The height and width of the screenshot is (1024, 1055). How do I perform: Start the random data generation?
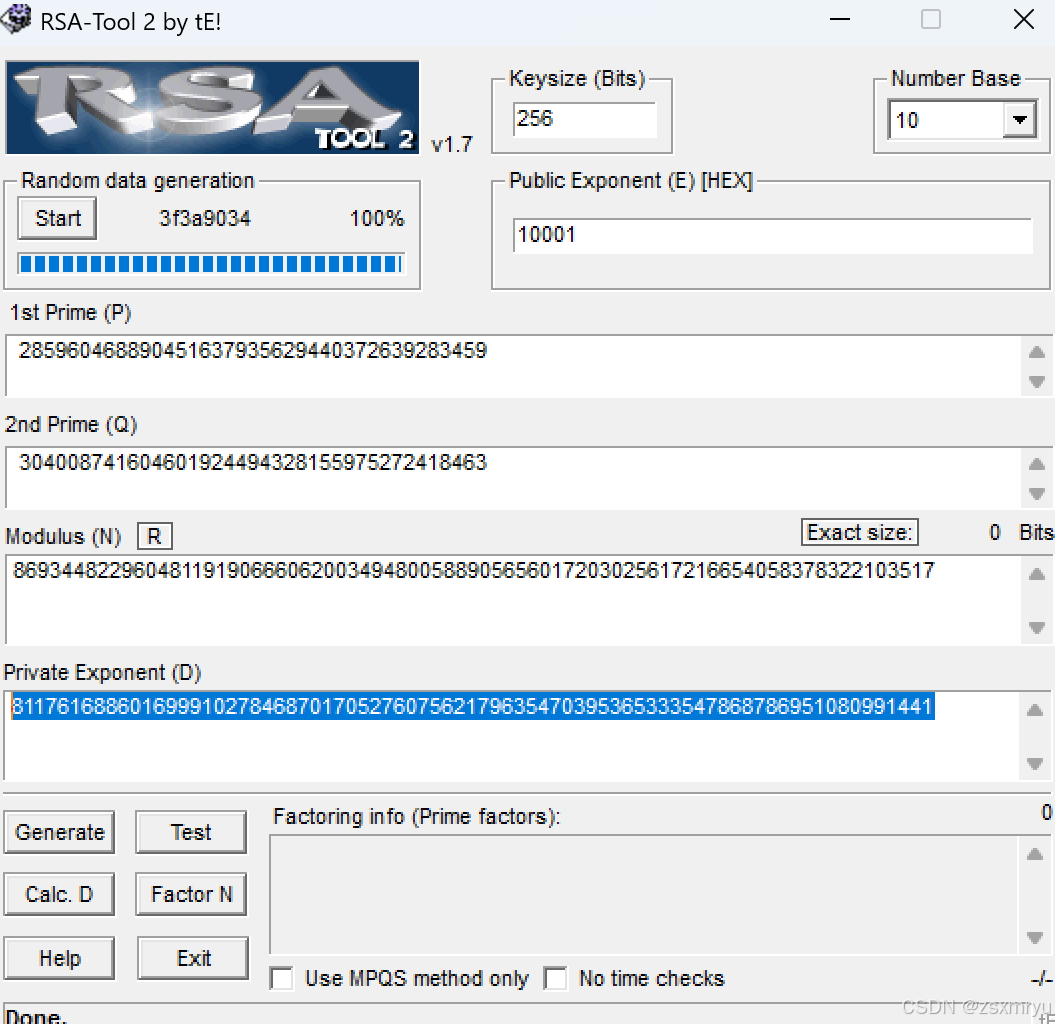point(56,218)
